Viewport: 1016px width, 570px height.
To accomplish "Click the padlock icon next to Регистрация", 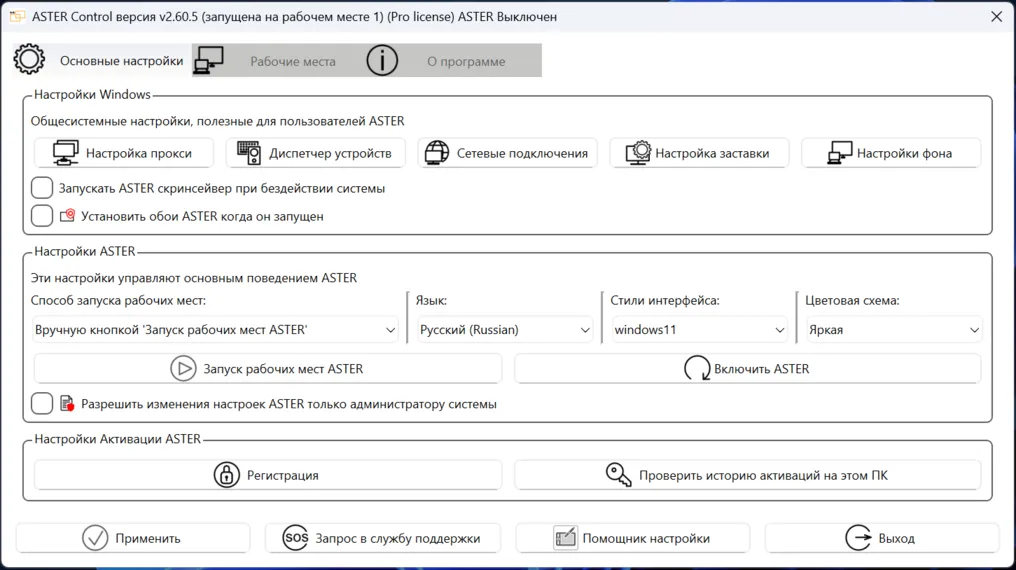I will point(227,475).
